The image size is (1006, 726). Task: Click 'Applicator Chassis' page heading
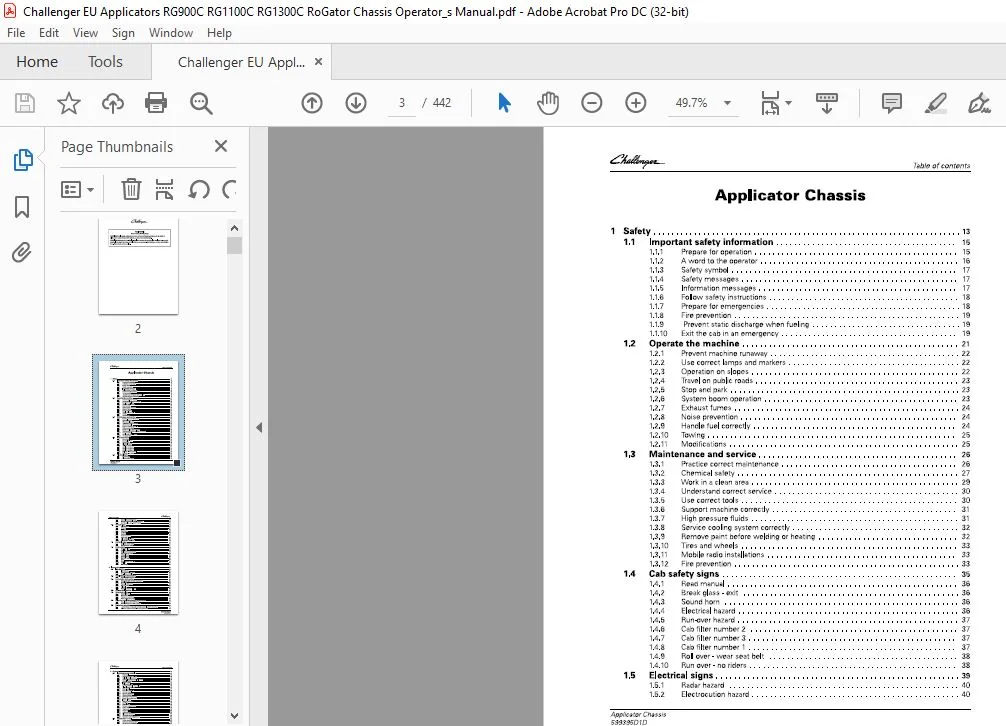790,195
